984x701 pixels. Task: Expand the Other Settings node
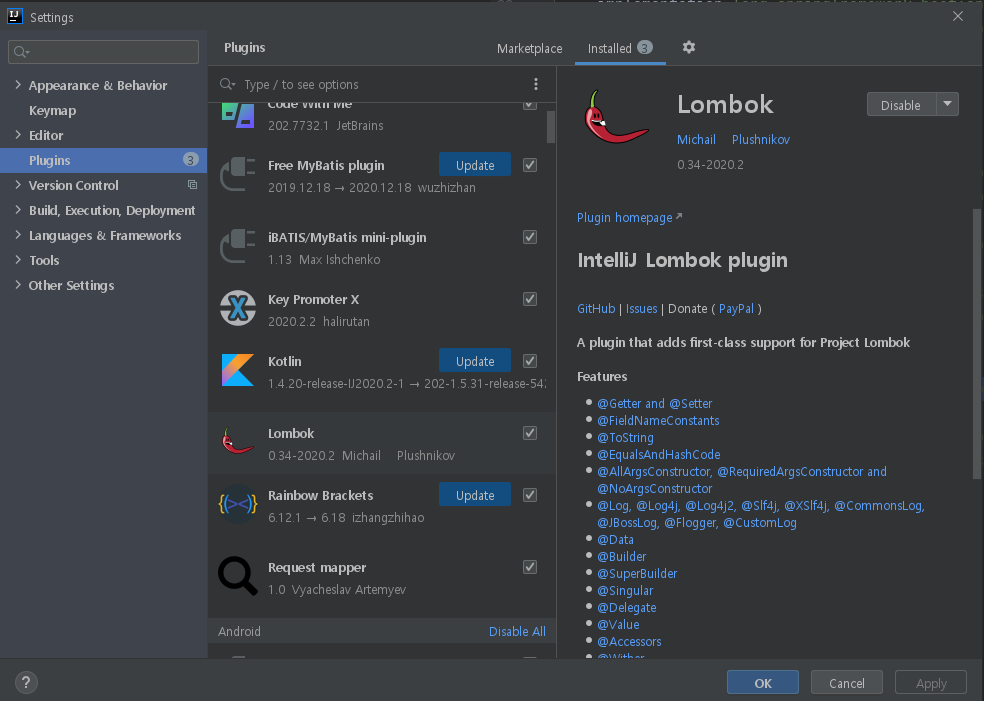click(18, 285)
